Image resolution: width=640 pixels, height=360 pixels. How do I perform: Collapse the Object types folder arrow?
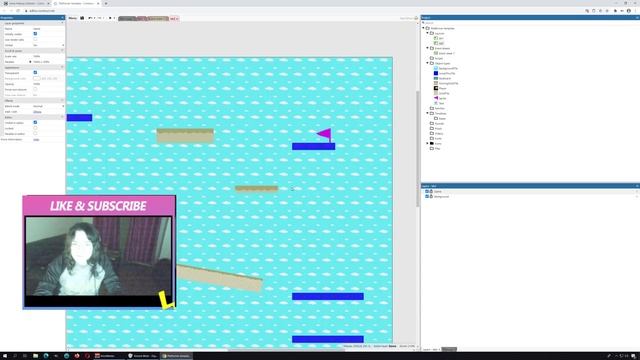[428, 63]
